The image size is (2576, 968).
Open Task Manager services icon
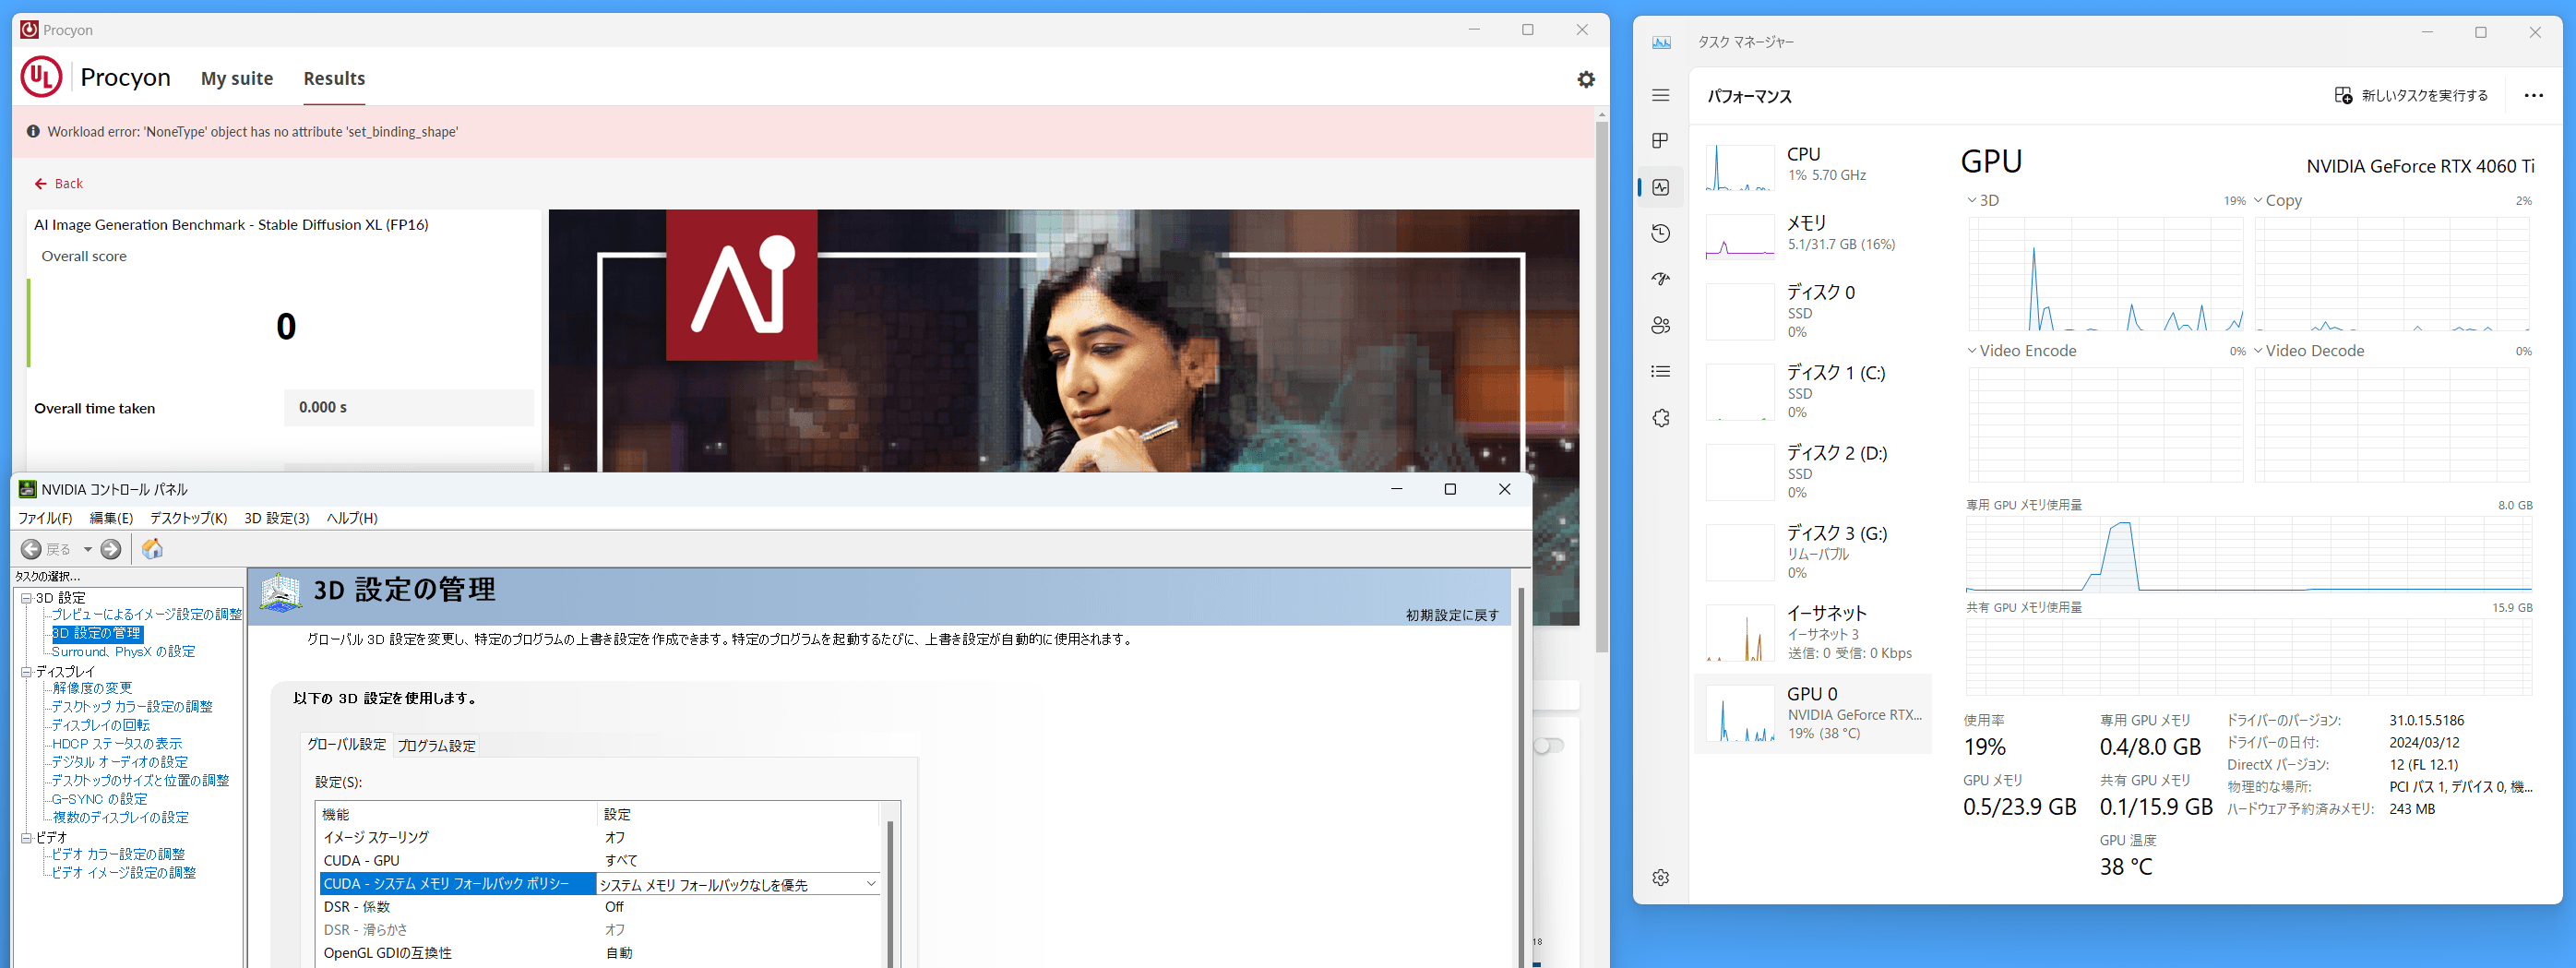[1661, 418]
